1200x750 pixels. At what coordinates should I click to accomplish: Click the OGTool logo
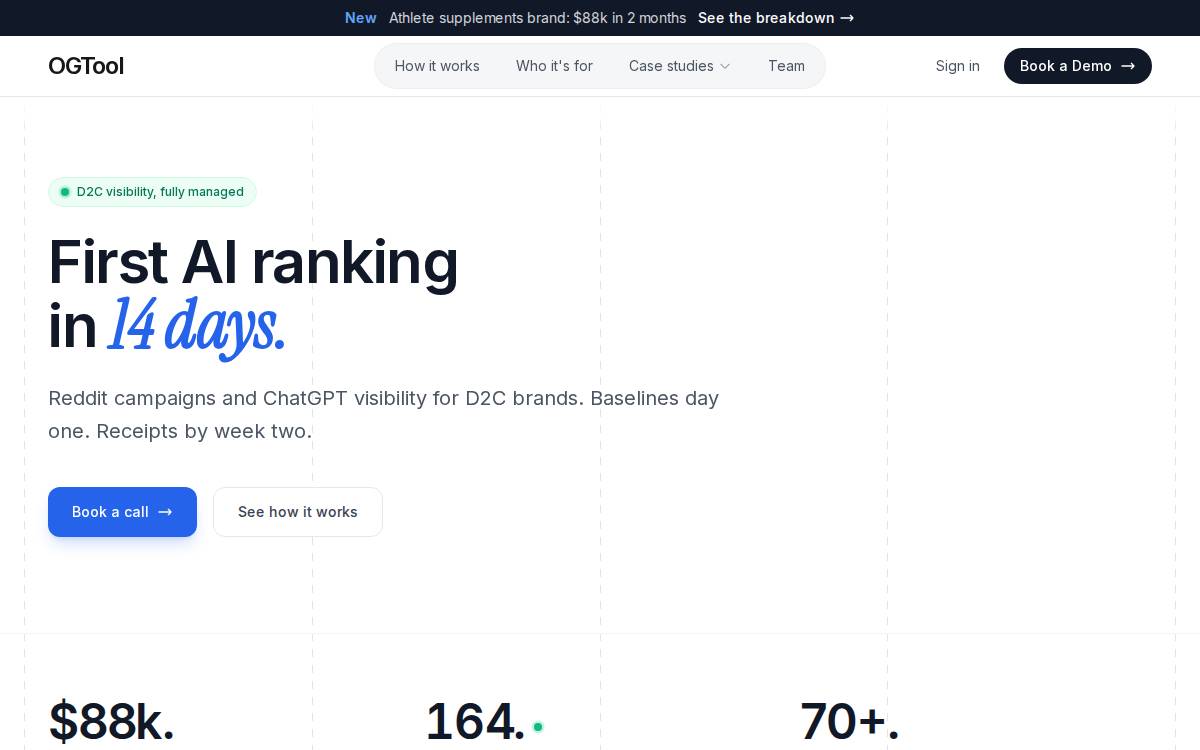(86, 66)
